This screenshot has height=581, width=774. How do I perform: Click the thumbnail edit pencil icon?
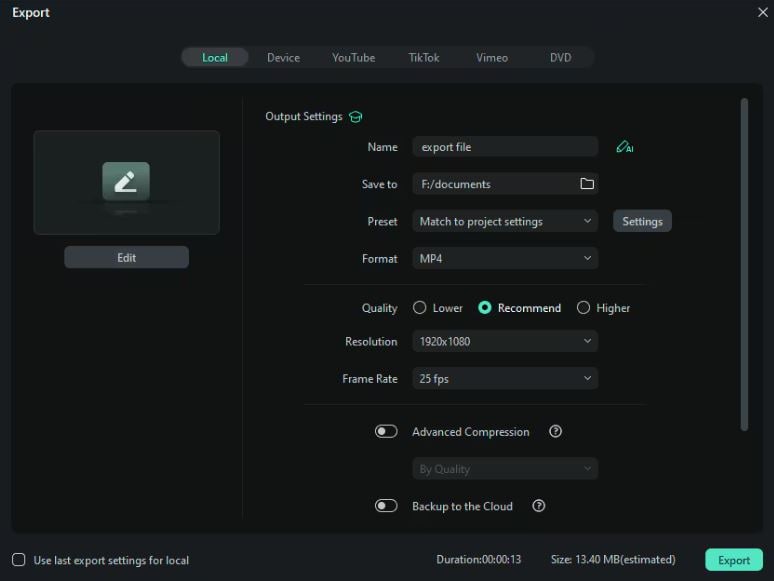pyautogui.click(x=126, y=181)
